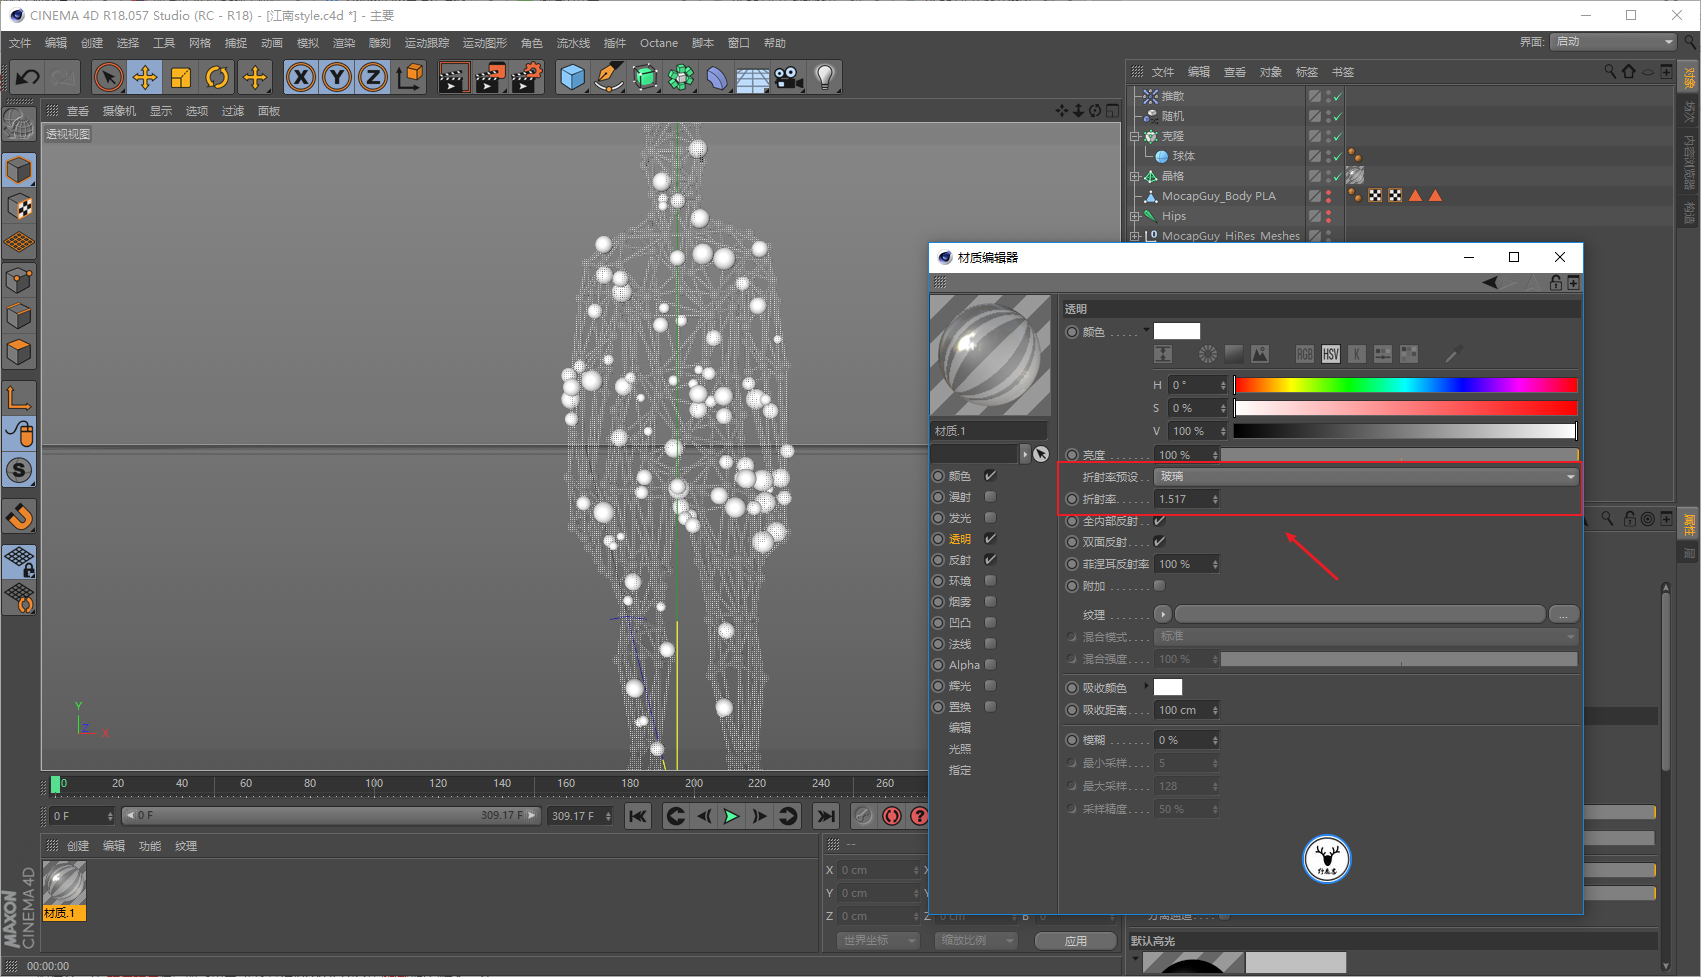Click Go to End playback icon
This screenshot has width=1701, height=977.
[x=825, y=816]
